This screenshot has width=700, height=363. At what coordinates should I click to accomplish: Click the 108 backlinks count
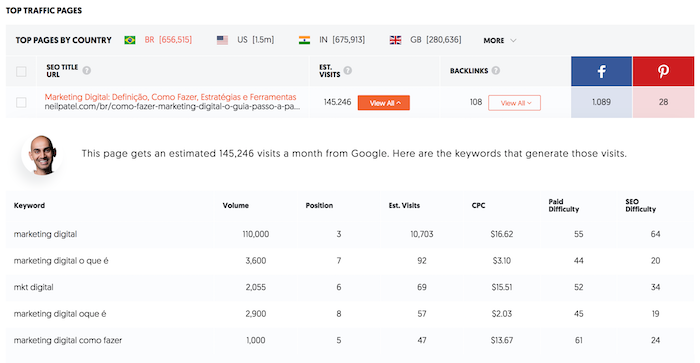(476, 102)
